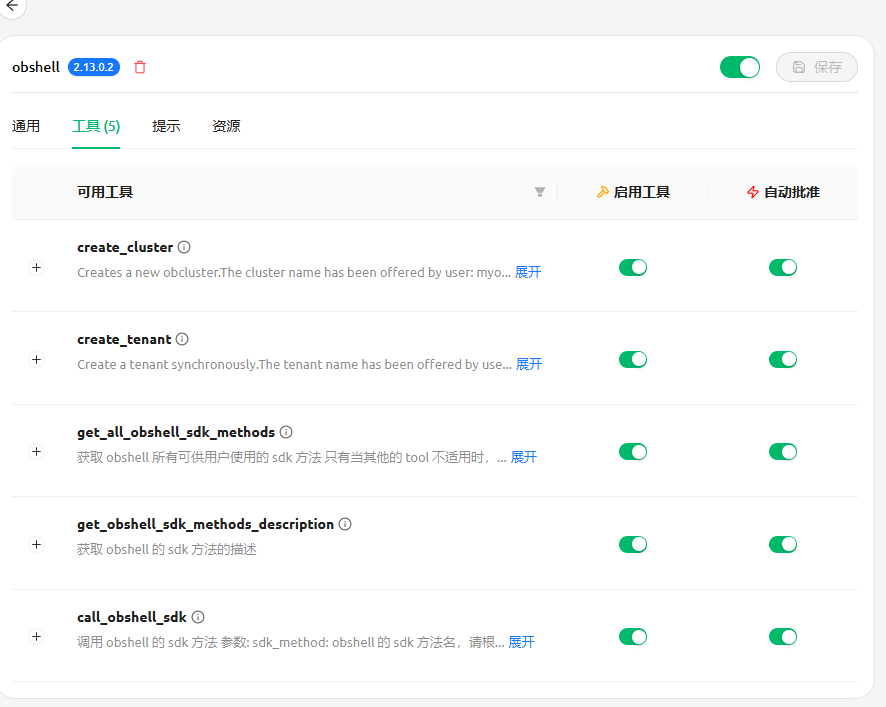Toggle the obshell server master switch
Viewport: 886px width, 707px height.
(740, 67)
